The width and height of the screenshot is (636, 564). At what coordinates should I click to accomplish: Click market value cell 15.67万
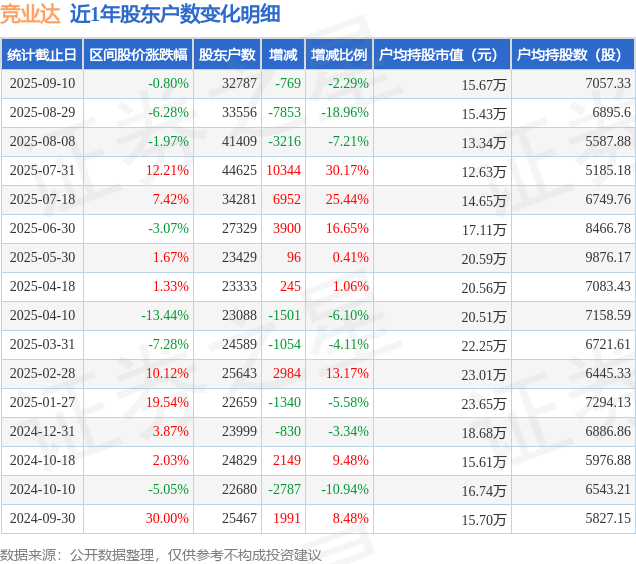pyautogui.click(x=484, y=85)
